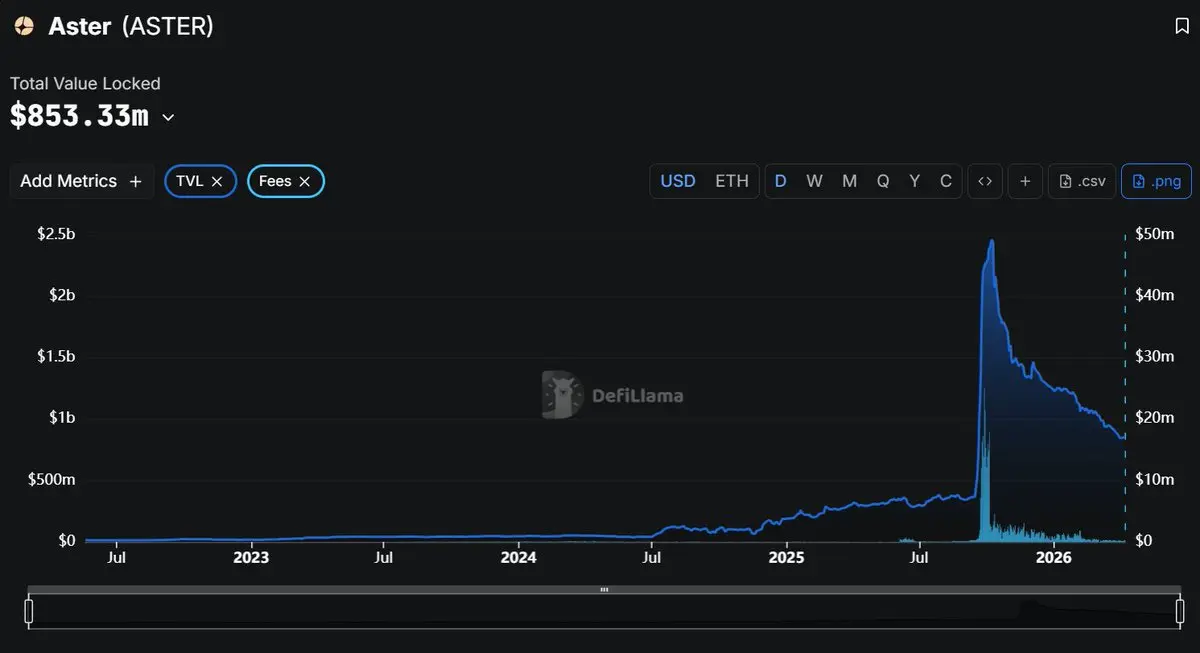Image resolution: width=1200 pixels, height=653 pixels.
Task: Click the range slider top grip
Action: [x=604, y=590]
